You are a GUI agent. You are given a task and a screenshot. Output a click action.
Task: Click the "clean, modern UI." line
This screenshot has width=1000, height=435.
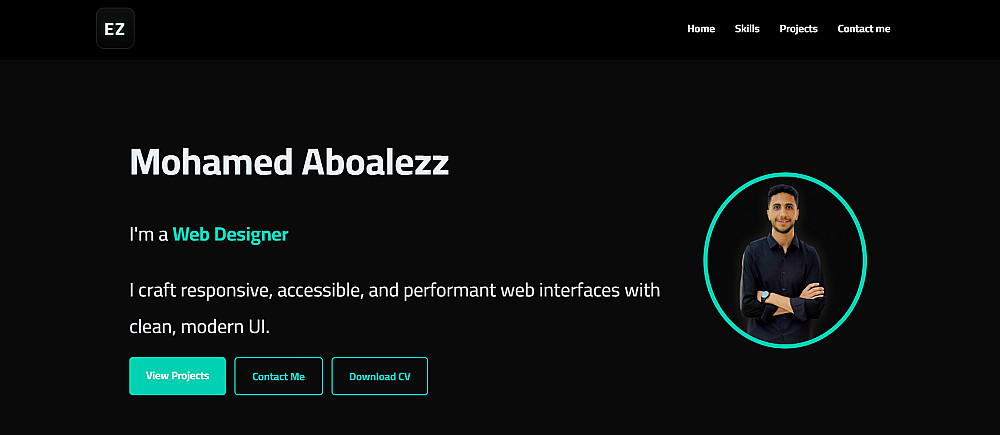199,326
